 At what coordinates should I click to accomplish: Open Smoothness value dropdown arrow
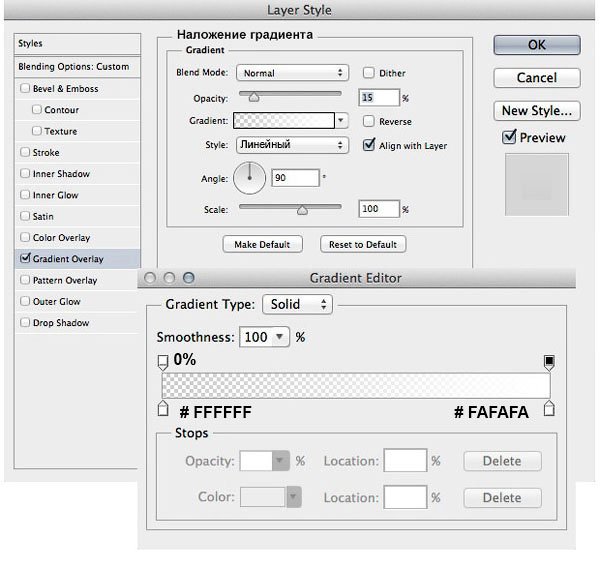(x=280, y=337)
